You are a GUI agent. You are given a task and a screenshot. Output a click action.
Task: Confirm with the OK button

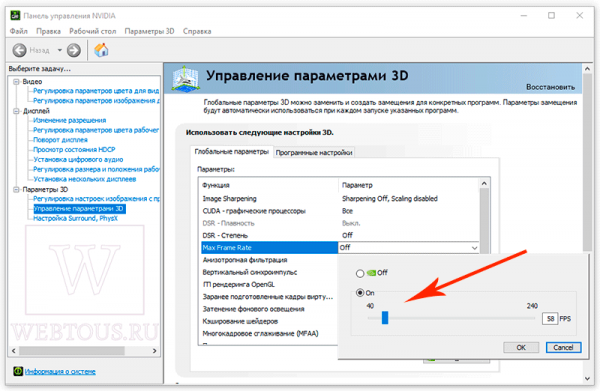point(521,347)
